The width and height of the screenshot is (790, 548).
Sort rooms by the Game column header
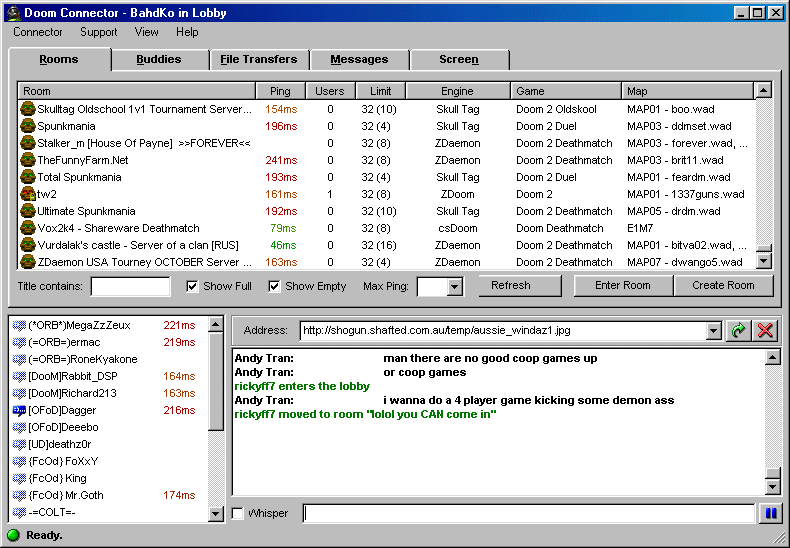coord(566,91)
